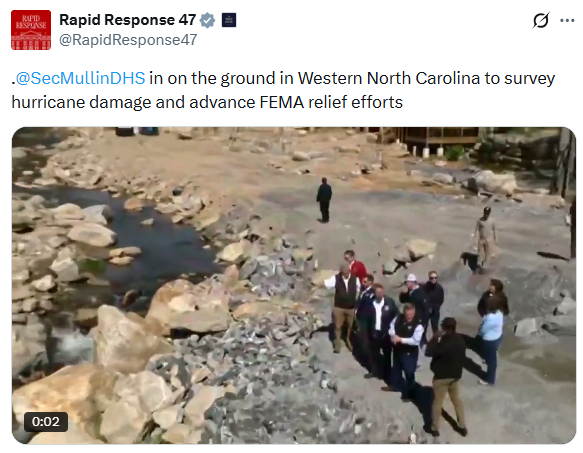This screenshot has height=453, width=583.
Task: Click the 0:02 video duration badge
Action: tap(46, 422)
